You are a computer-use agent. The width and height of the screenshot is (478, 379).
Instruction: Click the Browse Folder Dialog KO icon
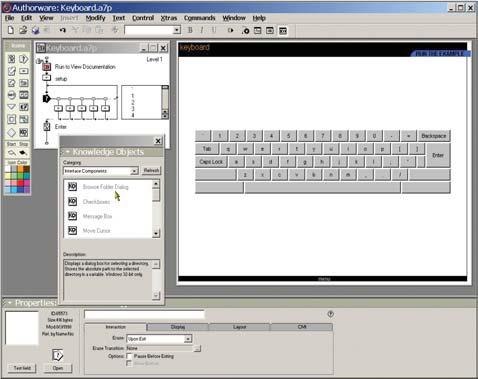tap(72, 186)
